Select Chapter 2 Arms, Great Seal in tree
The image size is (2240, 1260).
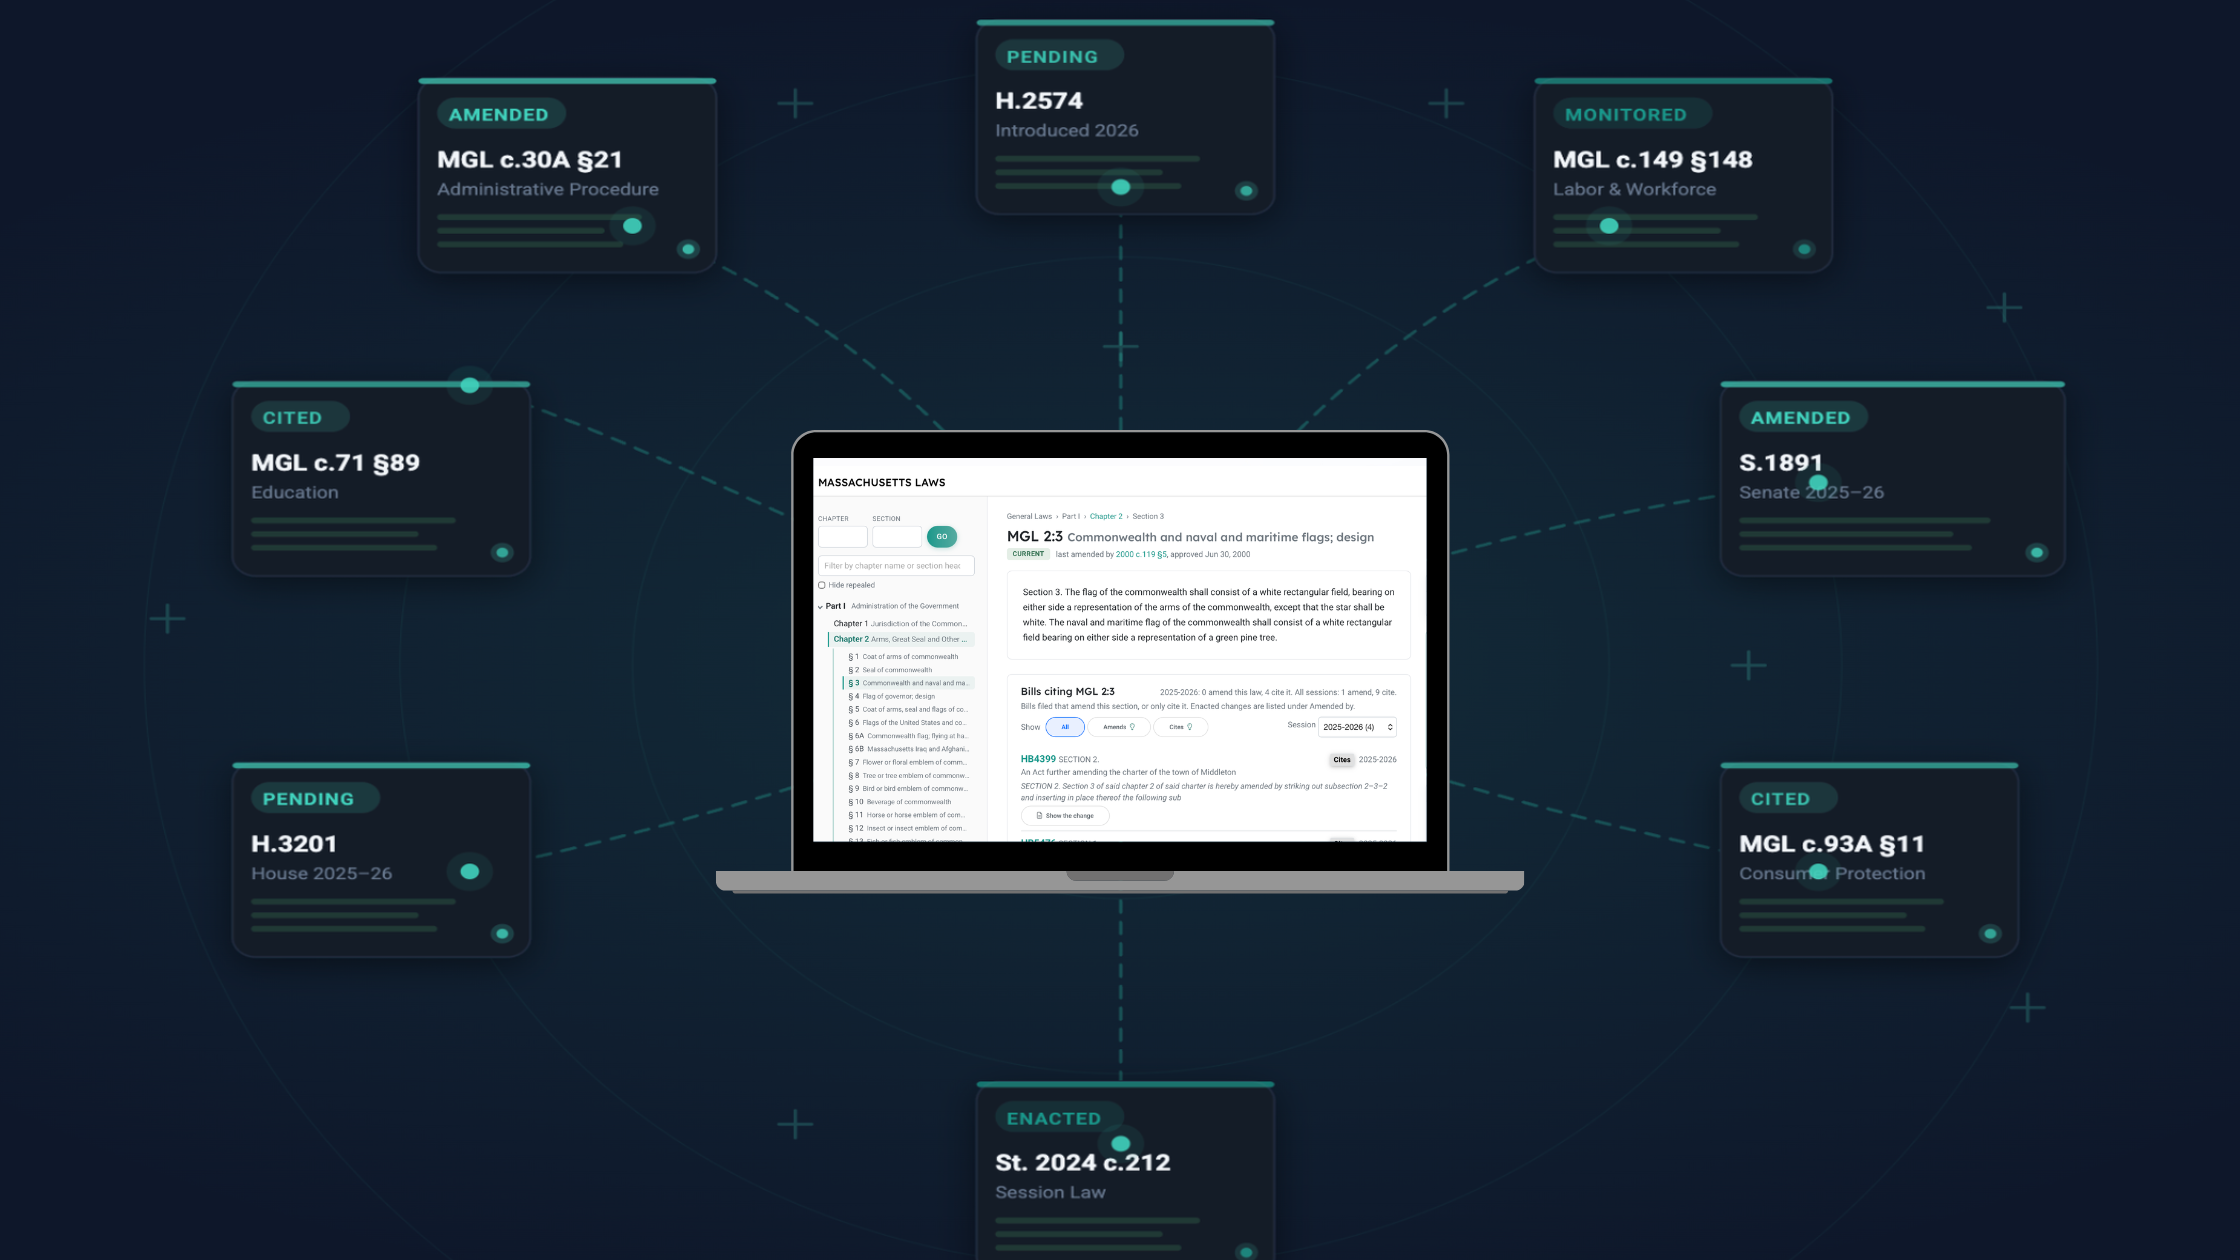[900, 639]
